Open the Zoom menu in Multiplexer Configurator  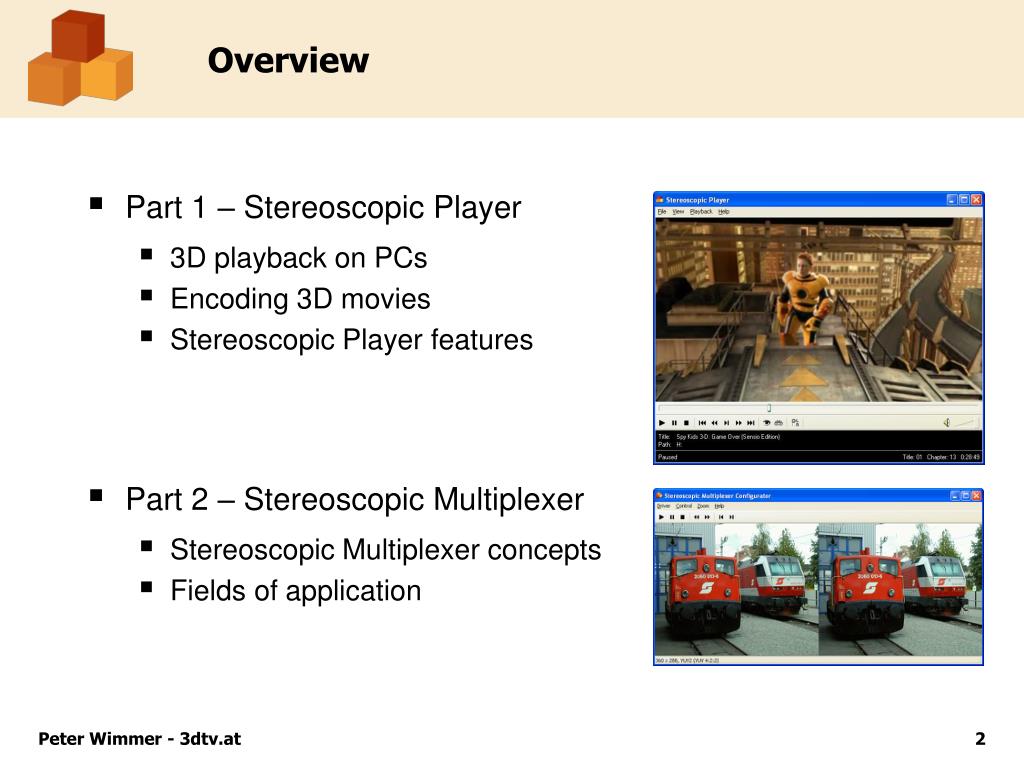[703, 506]
